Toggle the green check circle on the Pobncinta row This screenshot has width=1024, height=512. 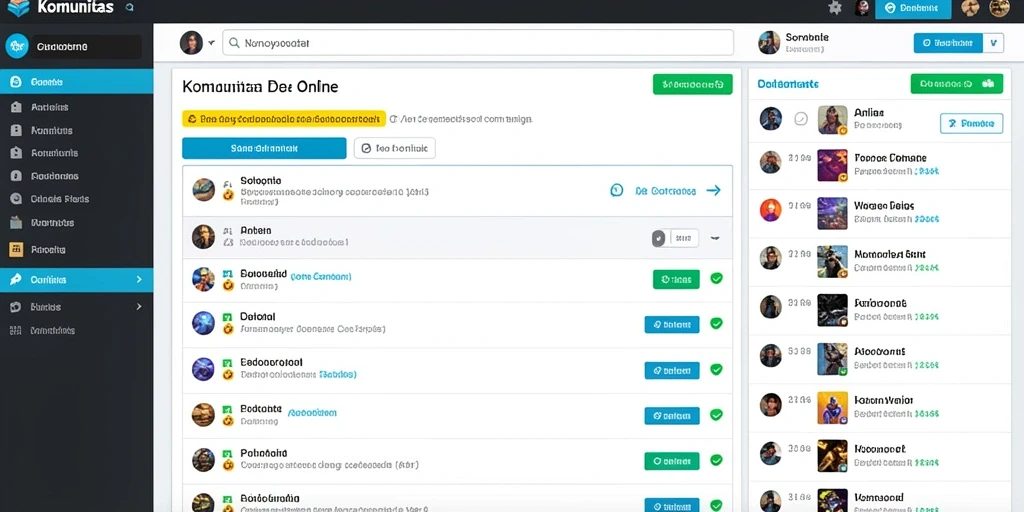coord(716,460)
